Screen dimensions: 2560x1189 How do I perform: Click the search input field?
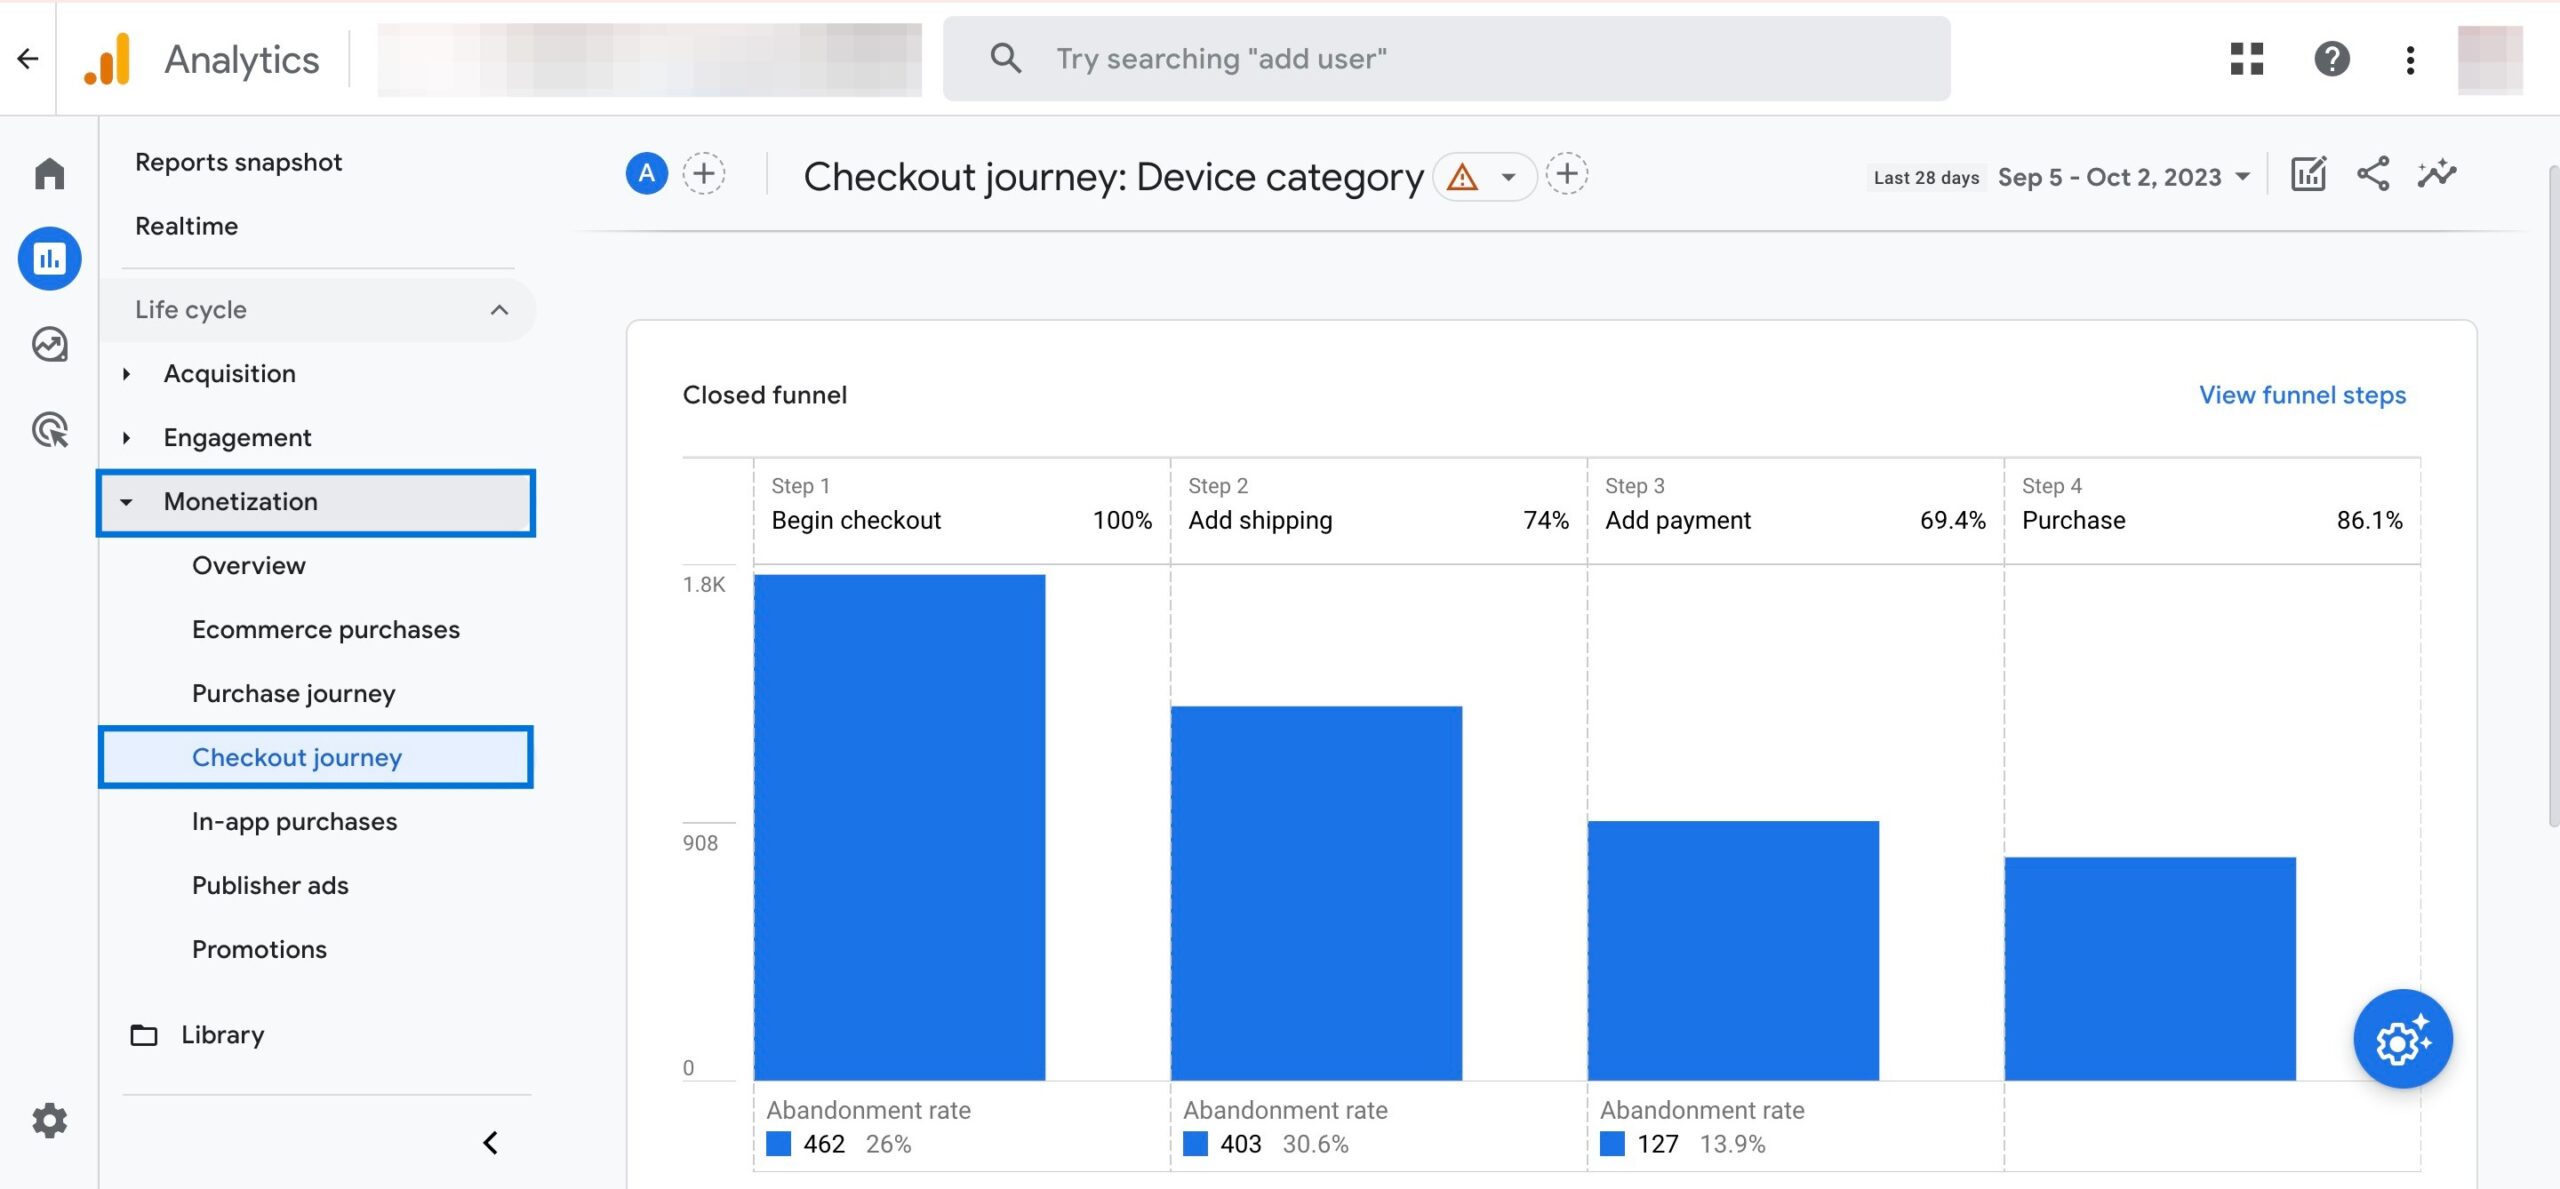tap(1446, 59)
